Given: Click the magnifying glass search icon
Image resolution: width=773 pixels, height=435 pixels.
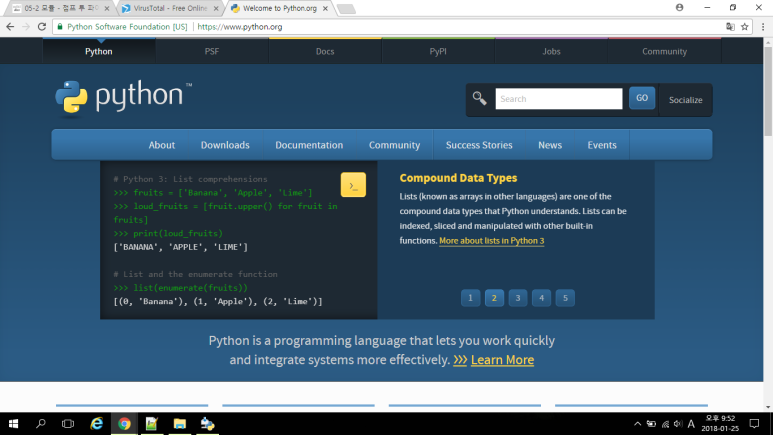Looking at the screenshot, I should tap(479, 98).
